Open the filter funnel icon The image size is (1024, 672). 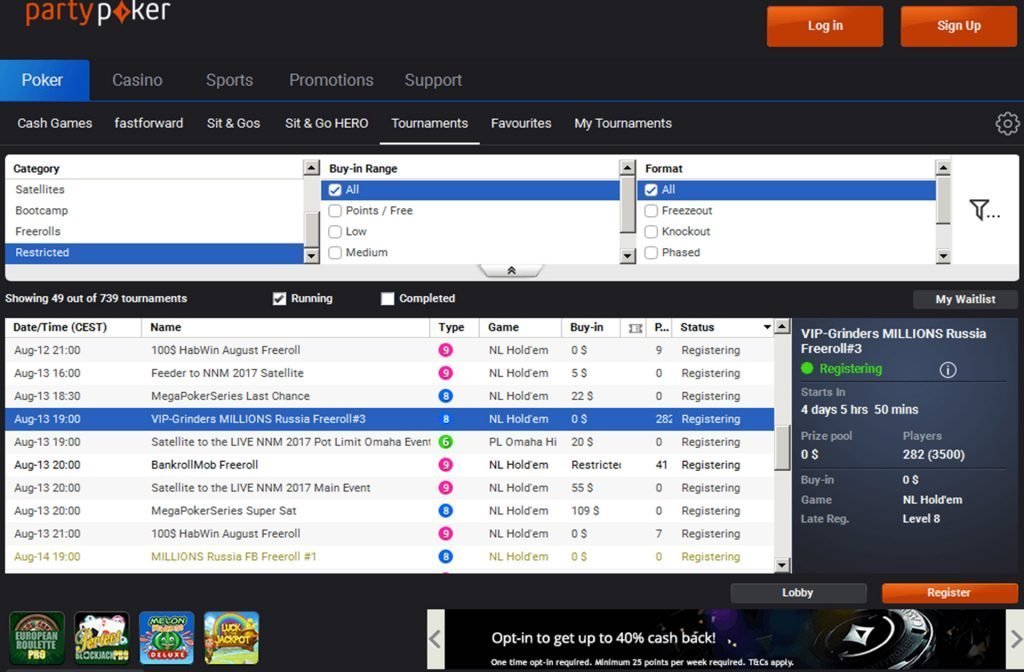coord(984,210)
